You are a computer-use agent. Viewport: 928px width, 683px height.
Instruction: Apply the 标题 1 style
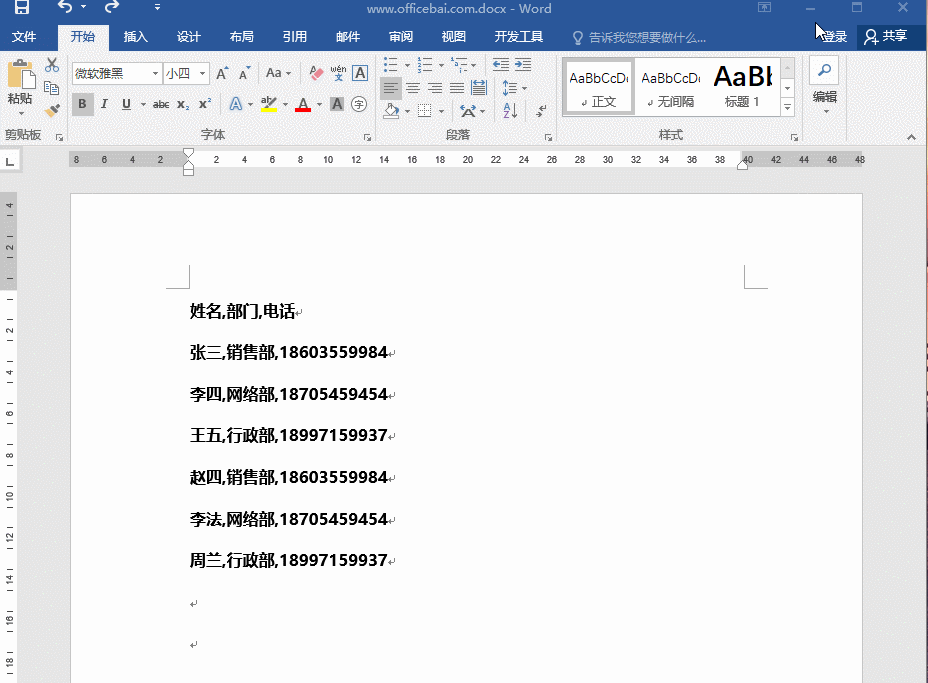(743, 88)
